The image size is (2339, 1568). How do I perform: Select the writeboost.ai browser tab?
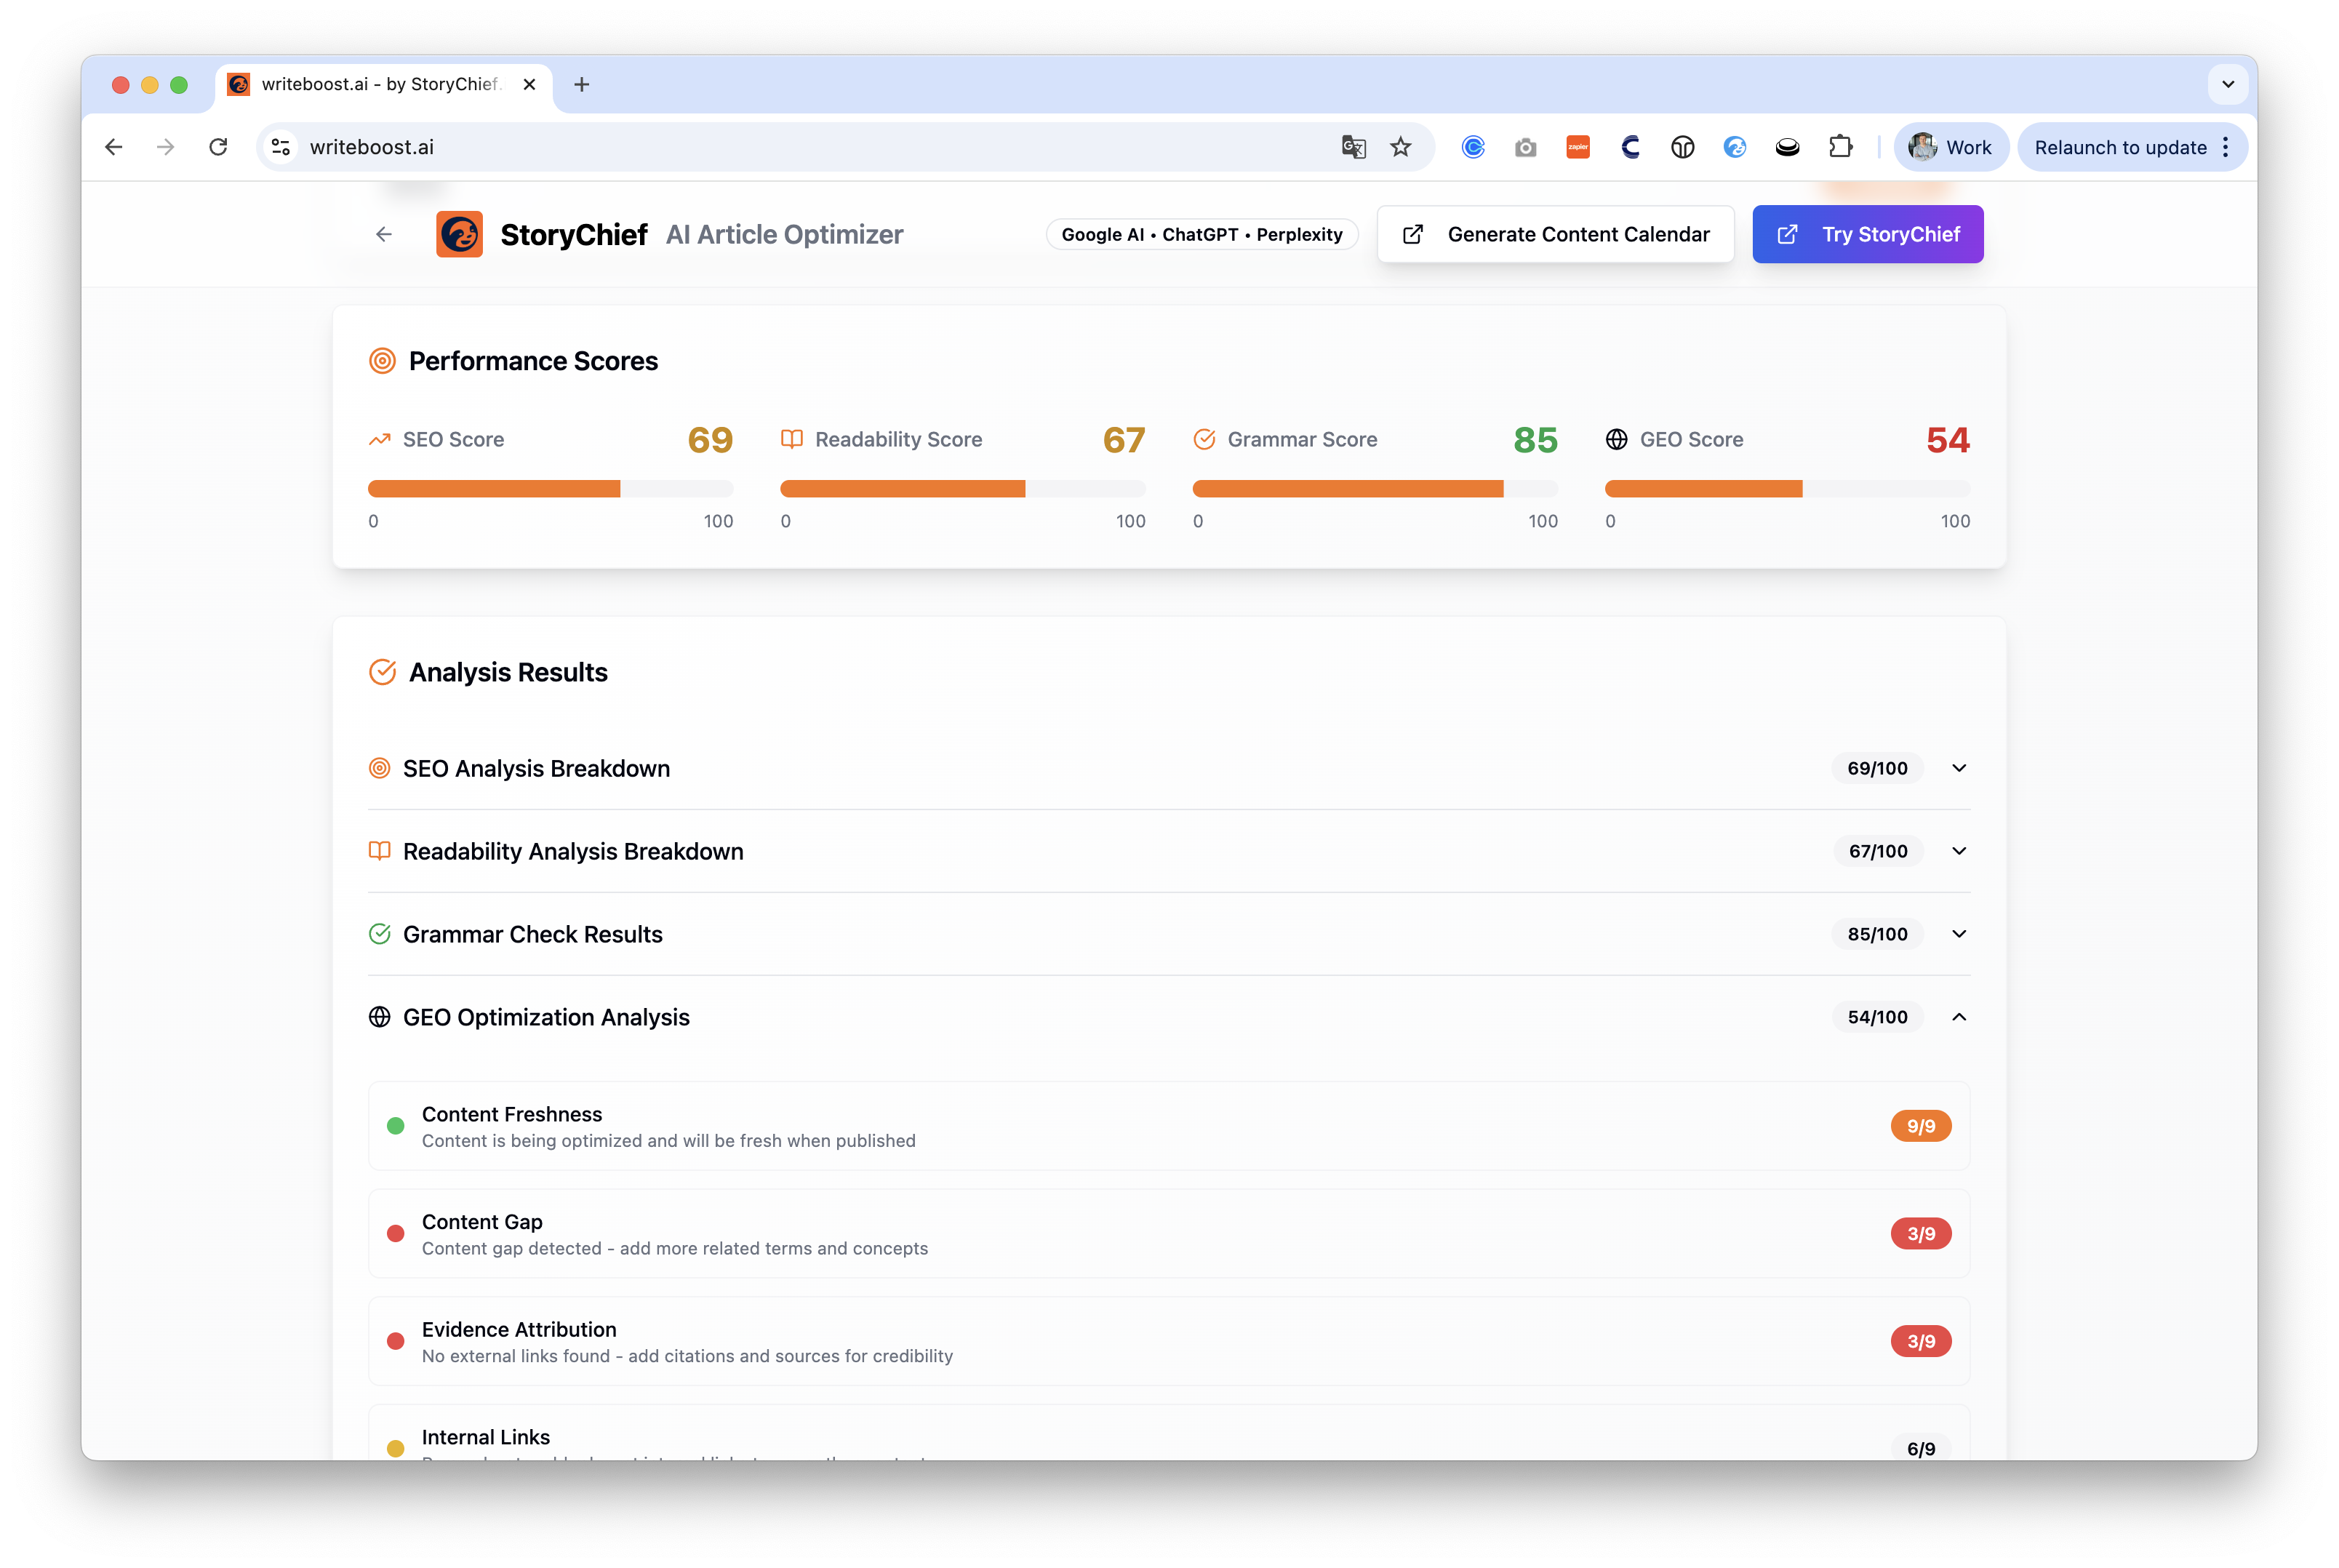(x=380, y=84)
